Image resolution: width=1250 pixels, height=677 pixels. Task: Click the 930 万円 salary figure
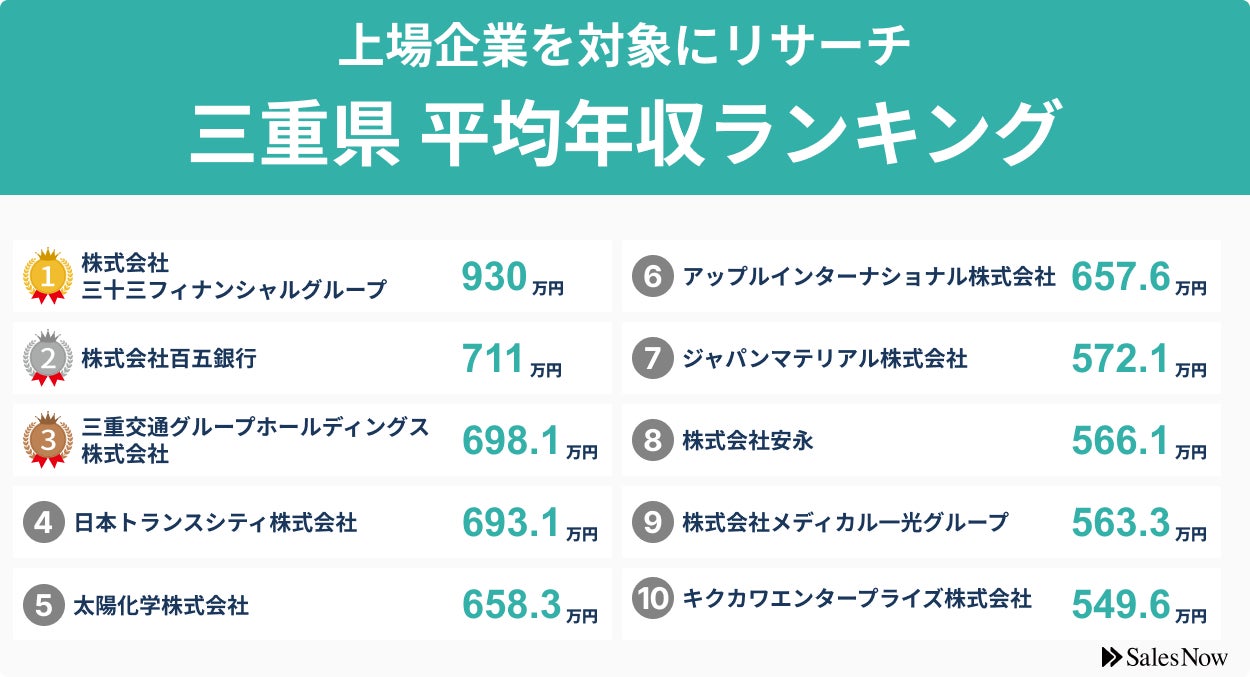tap(512, 278)
